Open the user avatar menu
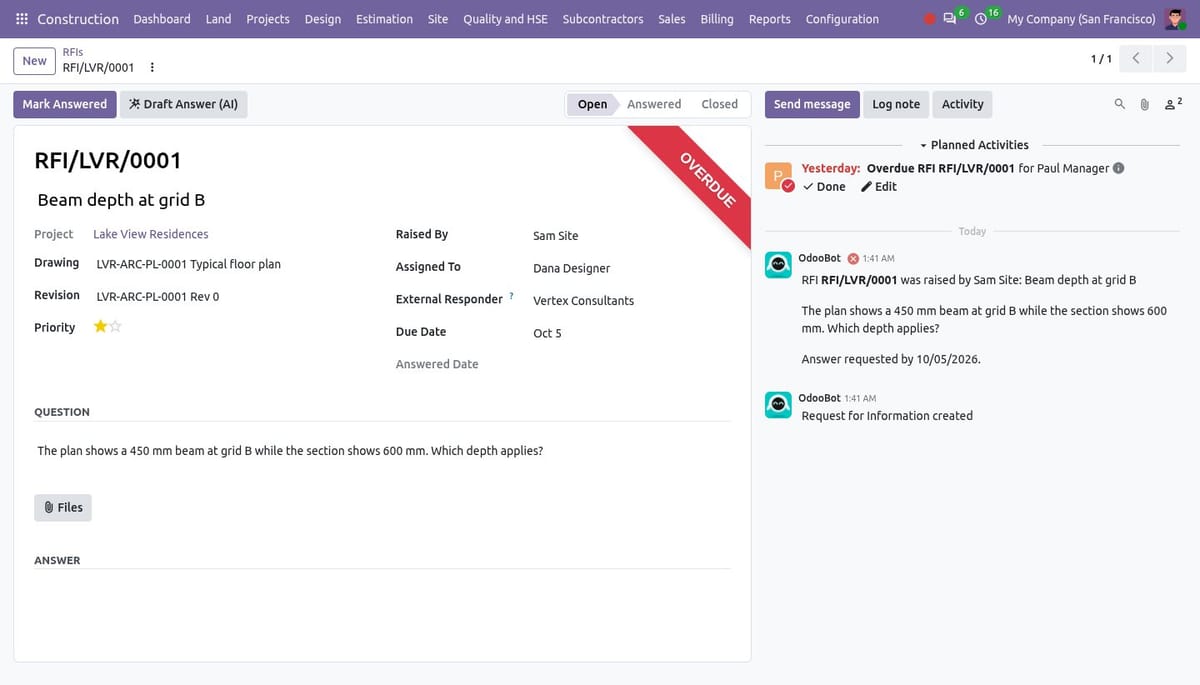The width and height of the screenshot is (1200, 685). tap(1176, 19)
